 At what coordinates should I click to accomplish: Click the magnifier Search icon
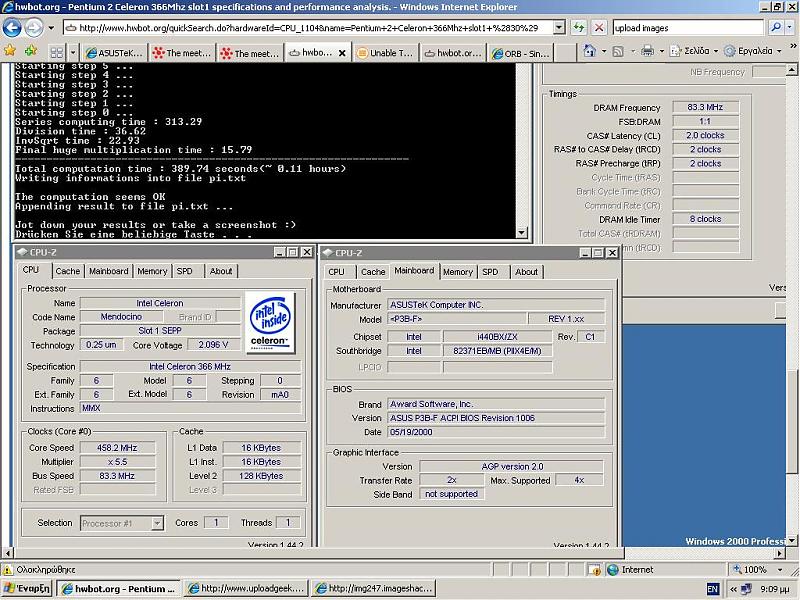point(776,28)
